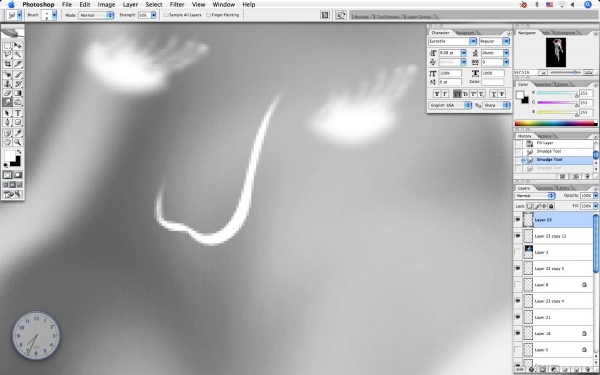Switch to the Channels tab
The image size is (600, 375).
tap(545, 188)
